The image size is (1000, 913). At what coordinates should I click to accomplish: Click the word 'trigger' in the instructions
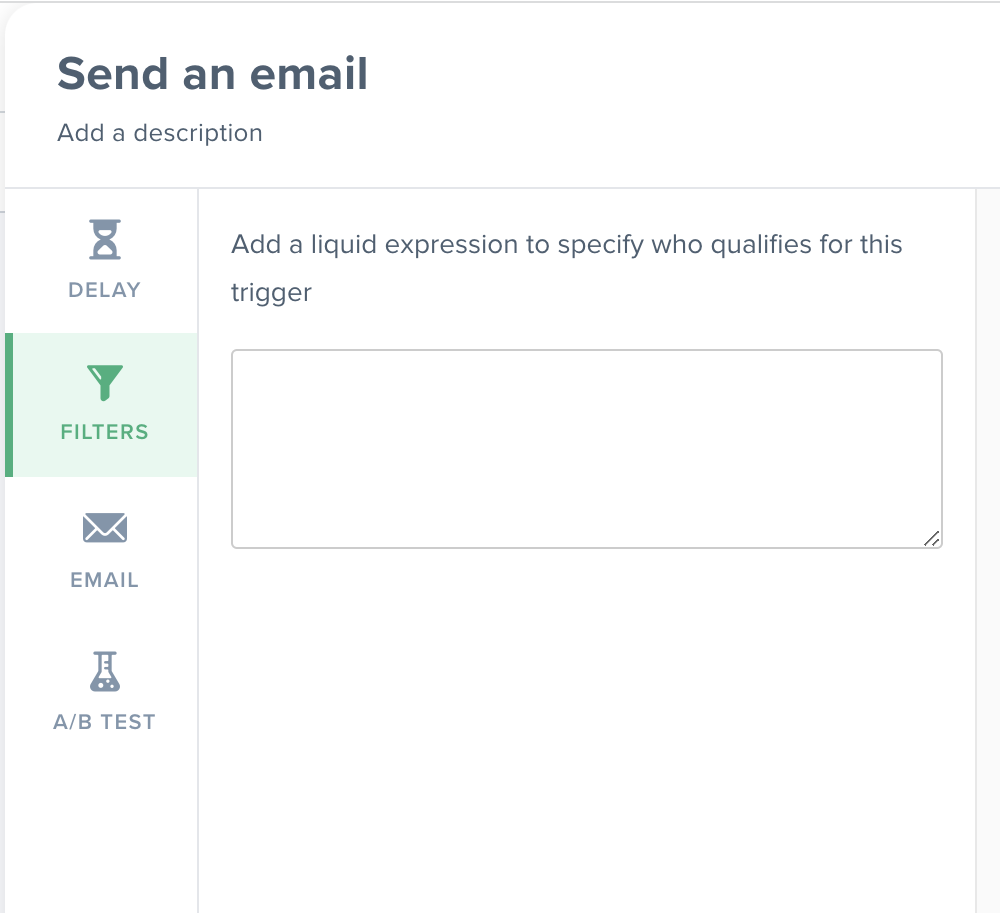(271, 293)
